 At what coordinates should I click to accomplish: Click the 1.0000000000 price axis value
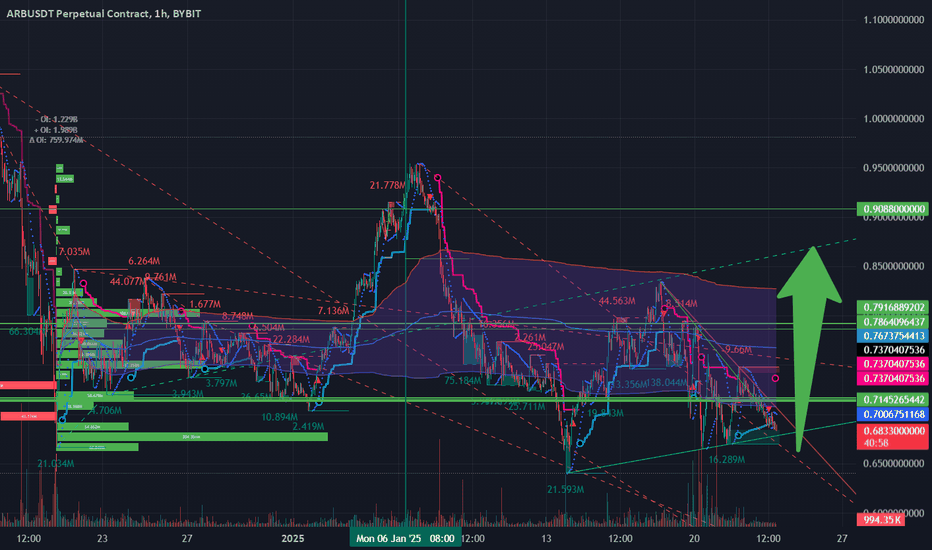point(893,119)
